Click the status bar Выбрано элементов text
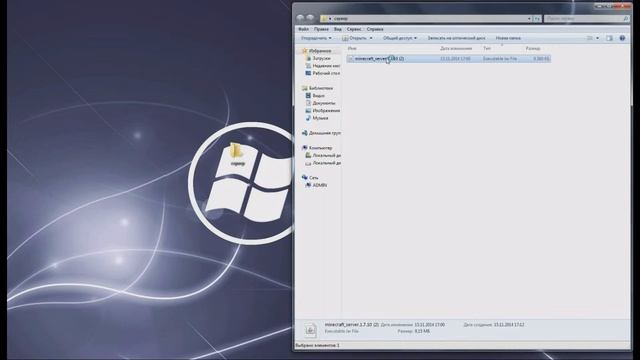 tap(318, 345)
